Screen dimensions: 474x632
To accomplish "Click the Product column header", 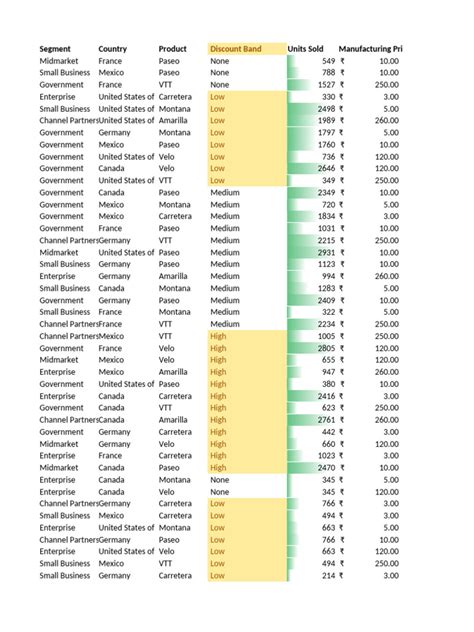I will pos(173,49).
